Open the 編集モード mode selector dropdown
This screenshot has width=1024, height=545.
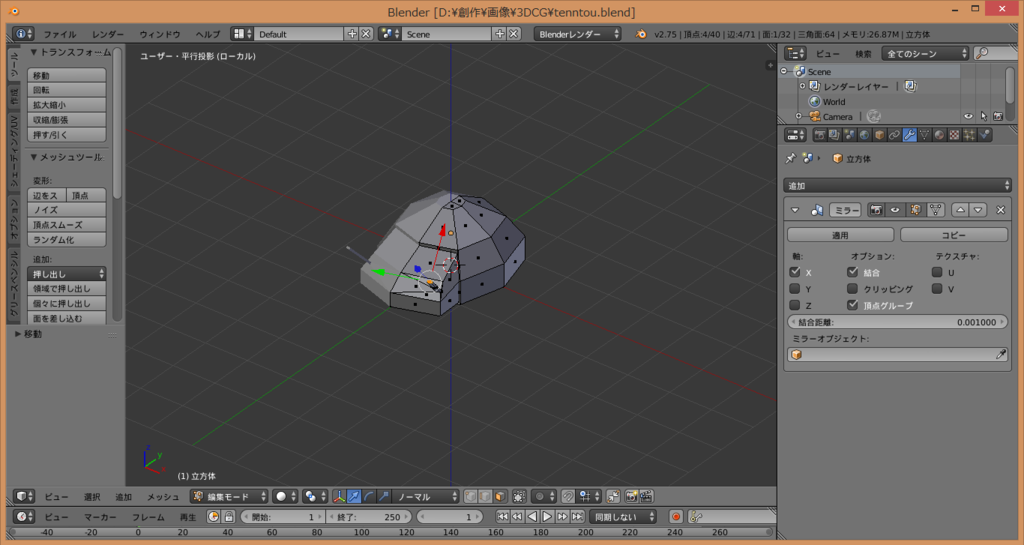[x=229, y=497]
